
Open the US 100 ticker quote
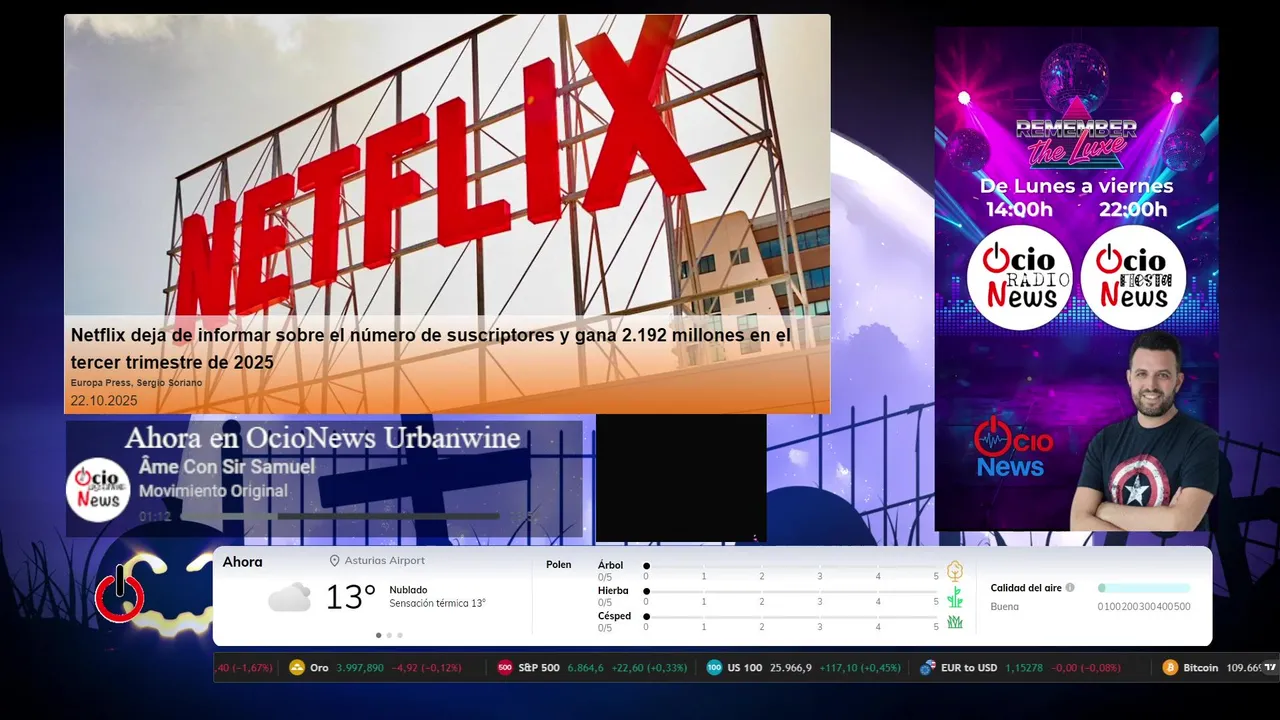click(804, 668)
